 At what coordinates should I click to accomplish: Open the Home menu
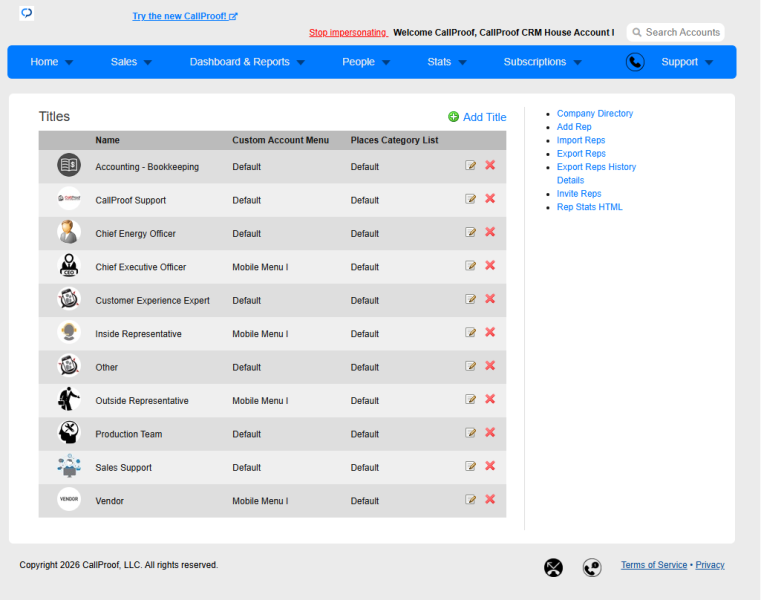[44, 62]
